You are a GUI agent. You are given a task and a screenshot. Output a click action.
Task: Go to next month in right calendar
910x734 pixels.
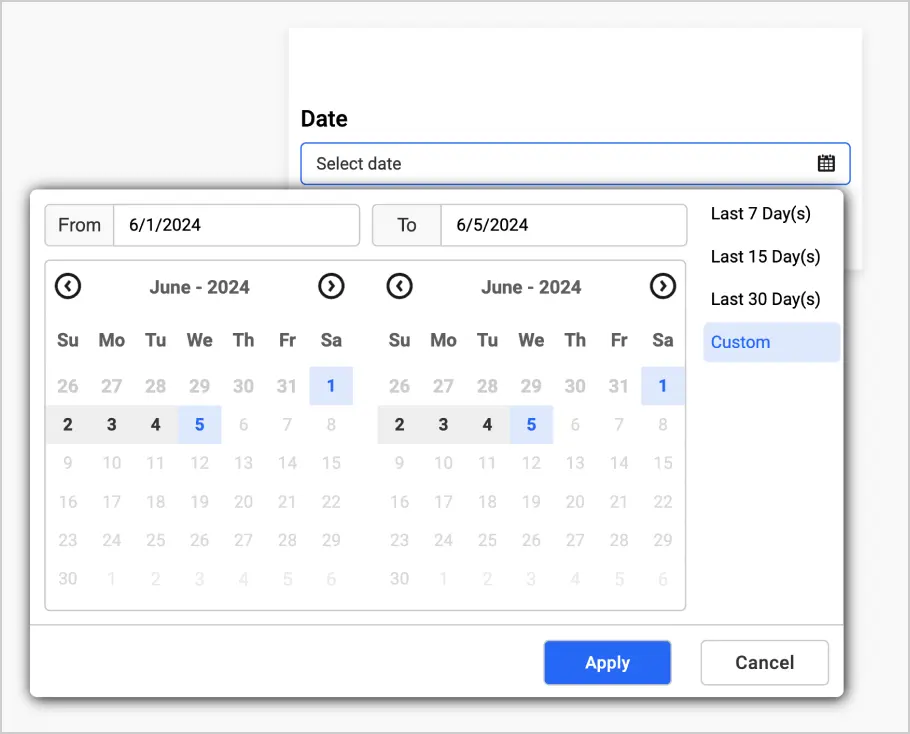click(662, 287)
